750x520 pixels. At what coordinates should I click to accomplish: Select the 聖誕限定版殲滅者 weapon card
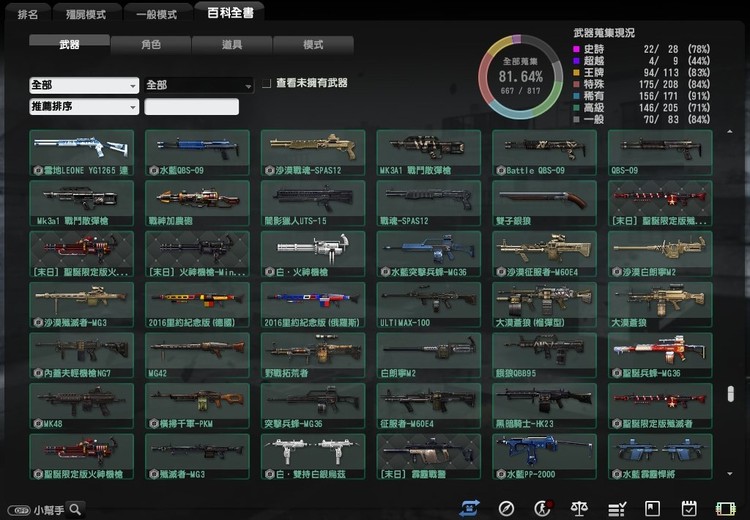(x=660, y=406)
